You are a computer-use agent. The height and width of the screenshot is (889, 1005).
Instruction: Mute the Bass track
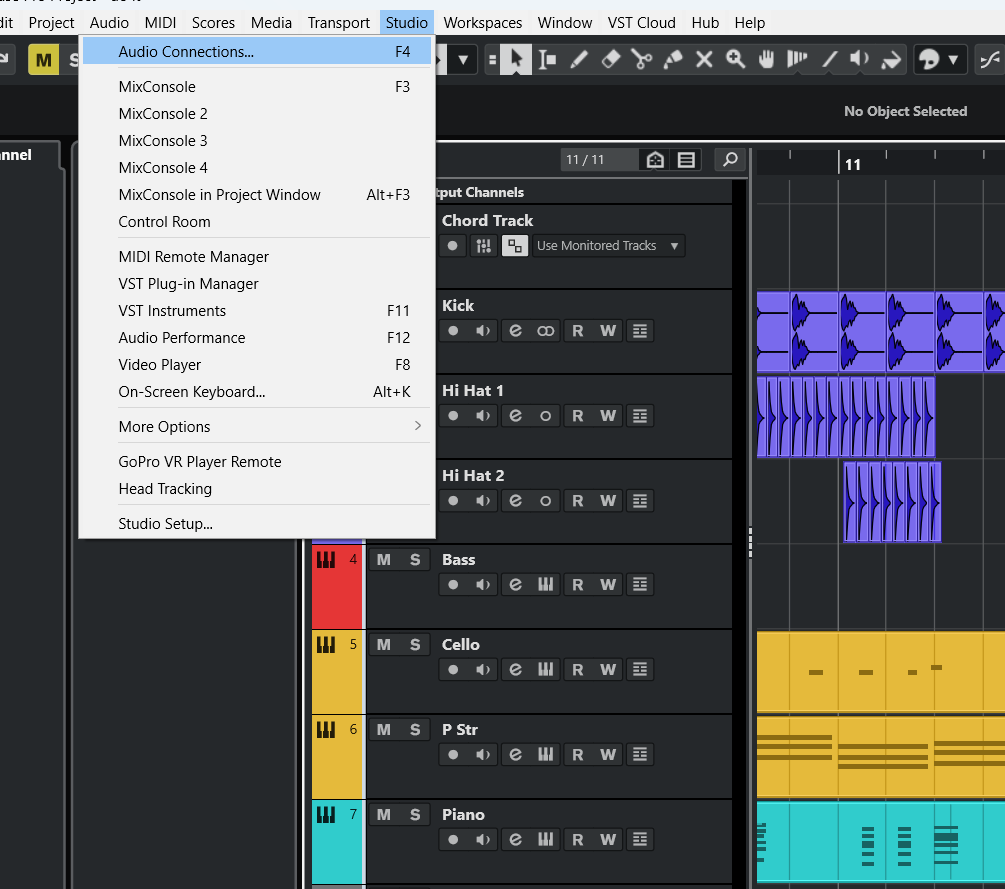[384, 560]
